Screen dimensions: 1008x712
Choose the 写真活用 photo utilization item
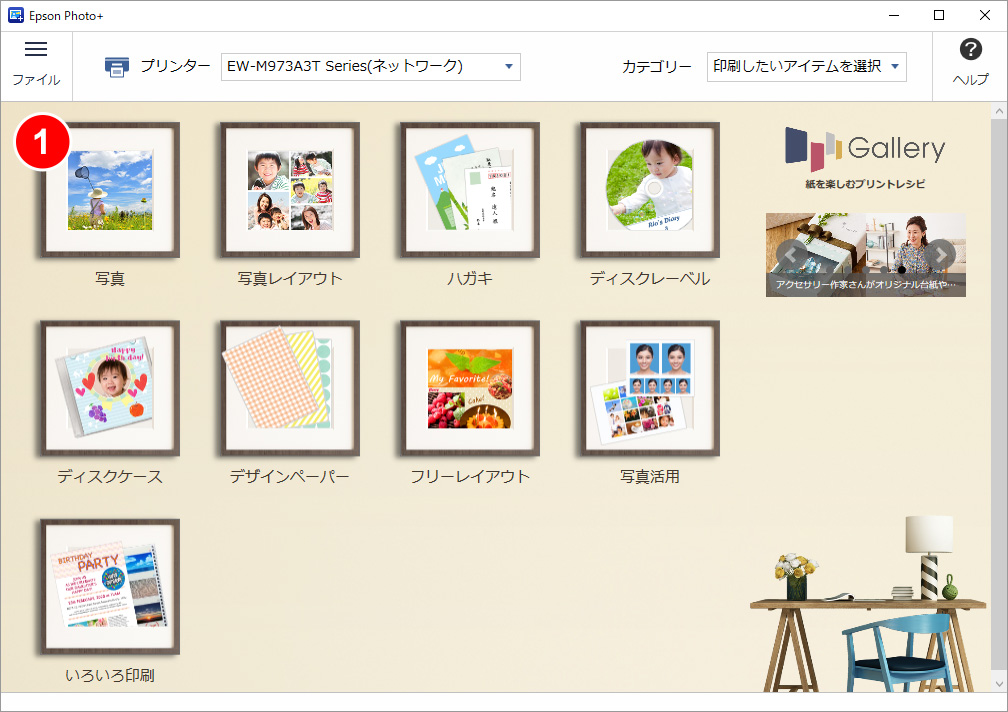coord(650,389)
